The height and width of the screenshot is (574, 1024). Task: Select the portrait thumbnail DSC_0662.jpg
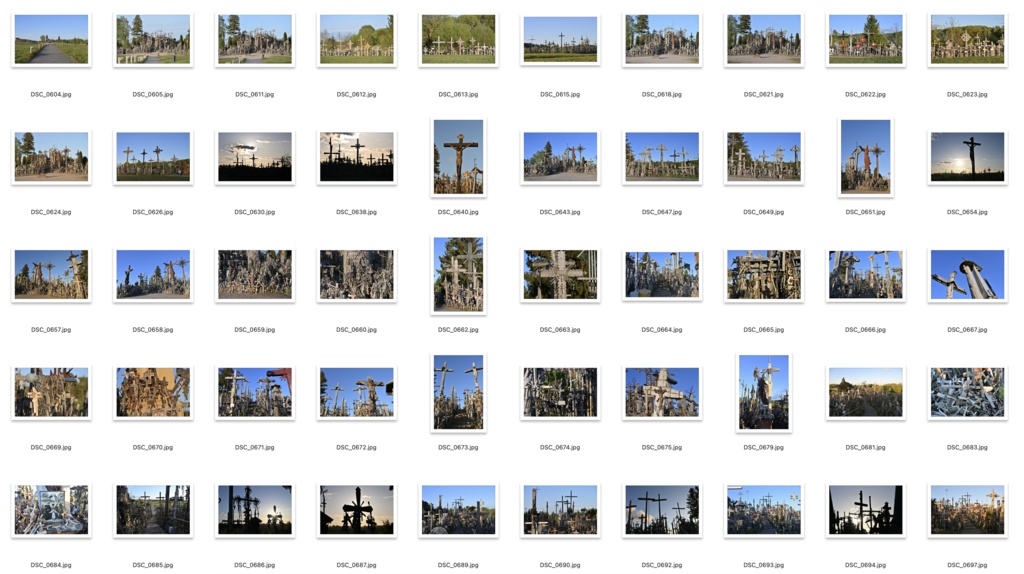458,274
